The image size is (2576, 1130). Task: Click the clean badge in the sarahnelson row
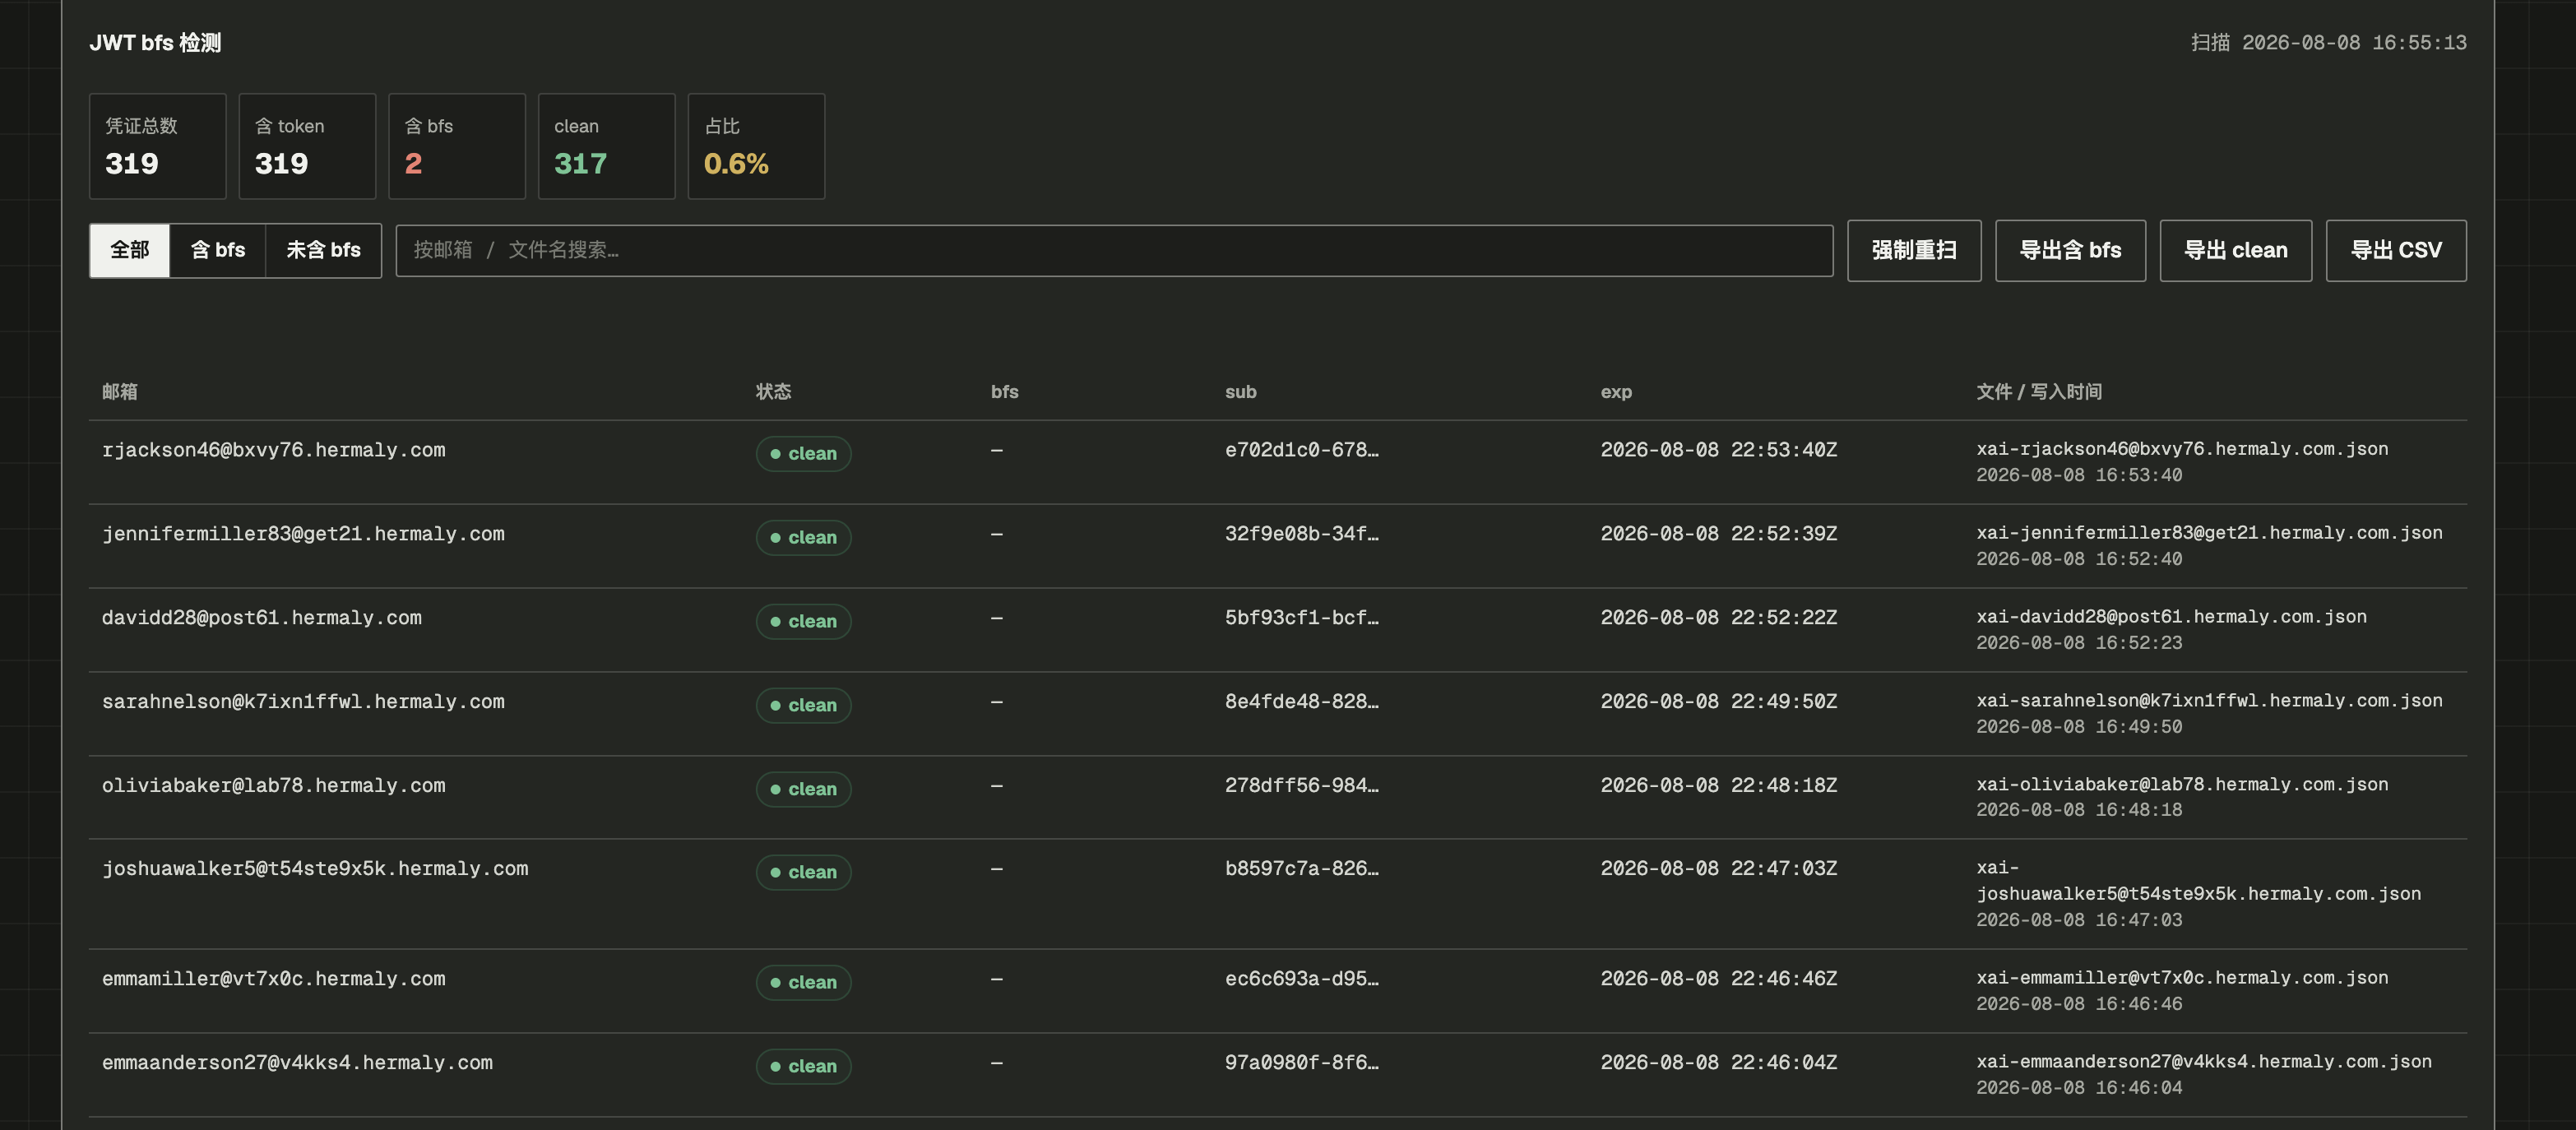(x=803, y=706)
